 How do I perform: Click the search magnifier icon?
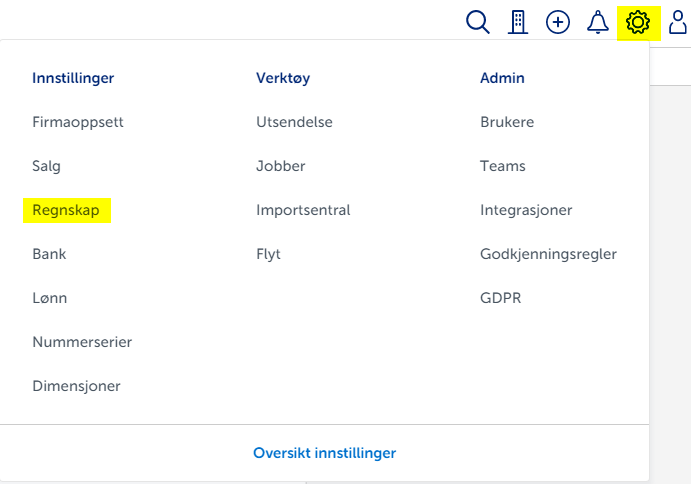coord(478,22)
